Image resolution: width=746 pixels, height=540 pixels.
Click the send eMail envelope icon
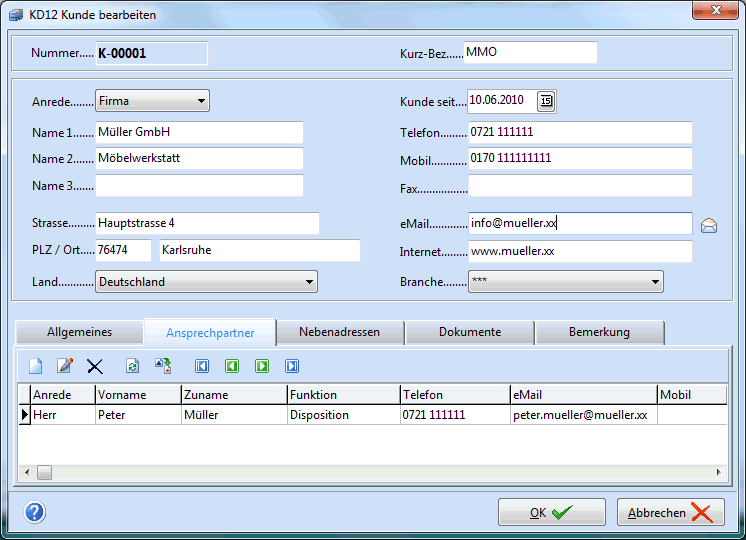[x=709, y=225]
